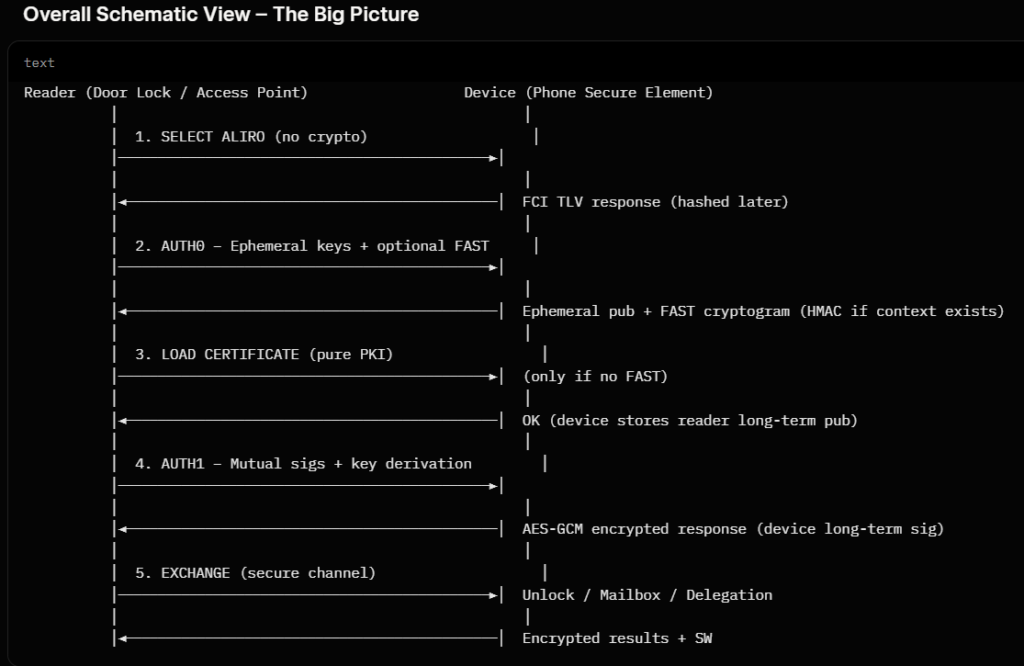Click the "Device (Phone Secure Element)" column header
The width and height of the screenshot is (1024, 666).
588,93
